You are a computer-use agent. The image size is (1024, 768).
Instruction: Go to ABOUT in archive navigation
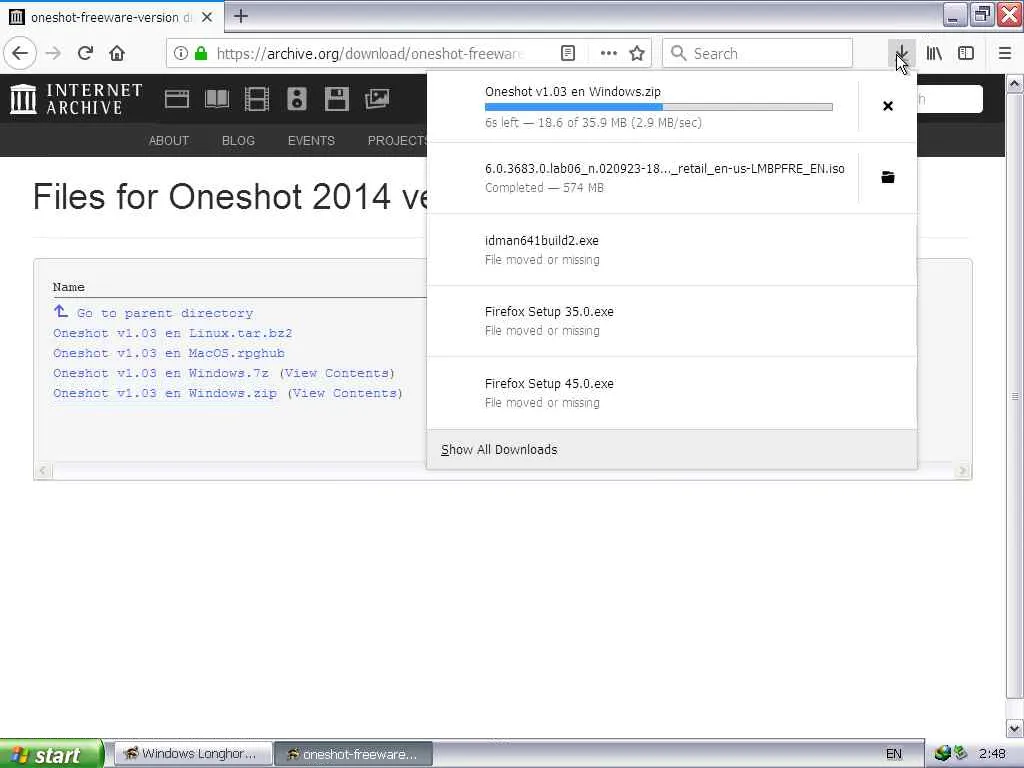(168, 141)
